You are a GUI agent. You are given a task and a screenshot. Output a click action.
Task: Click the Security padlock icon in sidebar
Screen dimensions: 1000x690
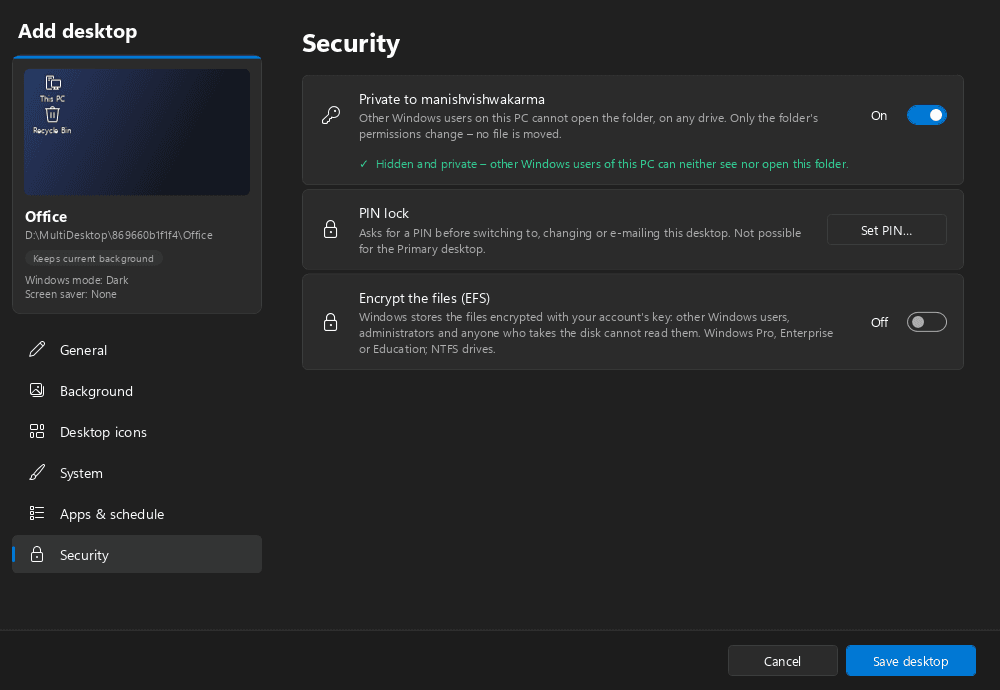[x=37, y=554]
